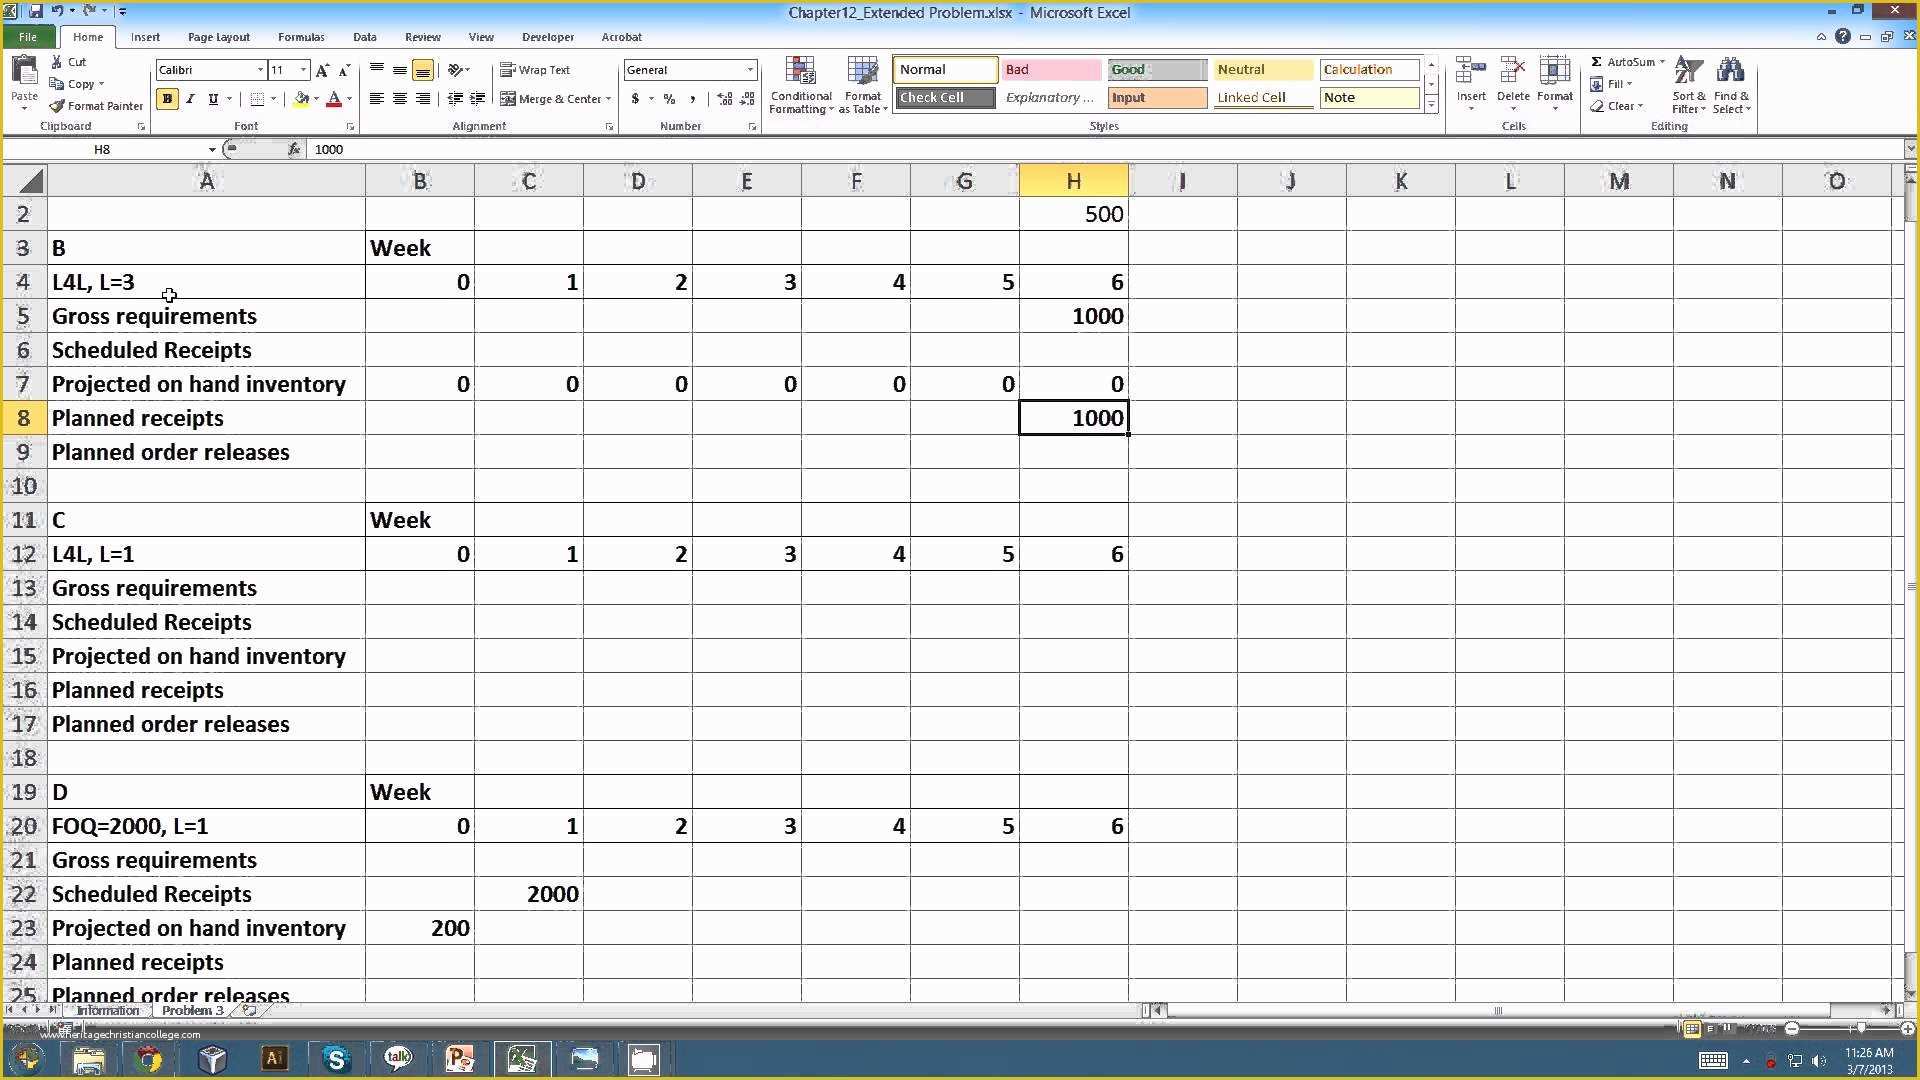Enable Bold formatting toggle
Screen dimensions: 1920x1080
pyautogui.click(x=166, y=99)
